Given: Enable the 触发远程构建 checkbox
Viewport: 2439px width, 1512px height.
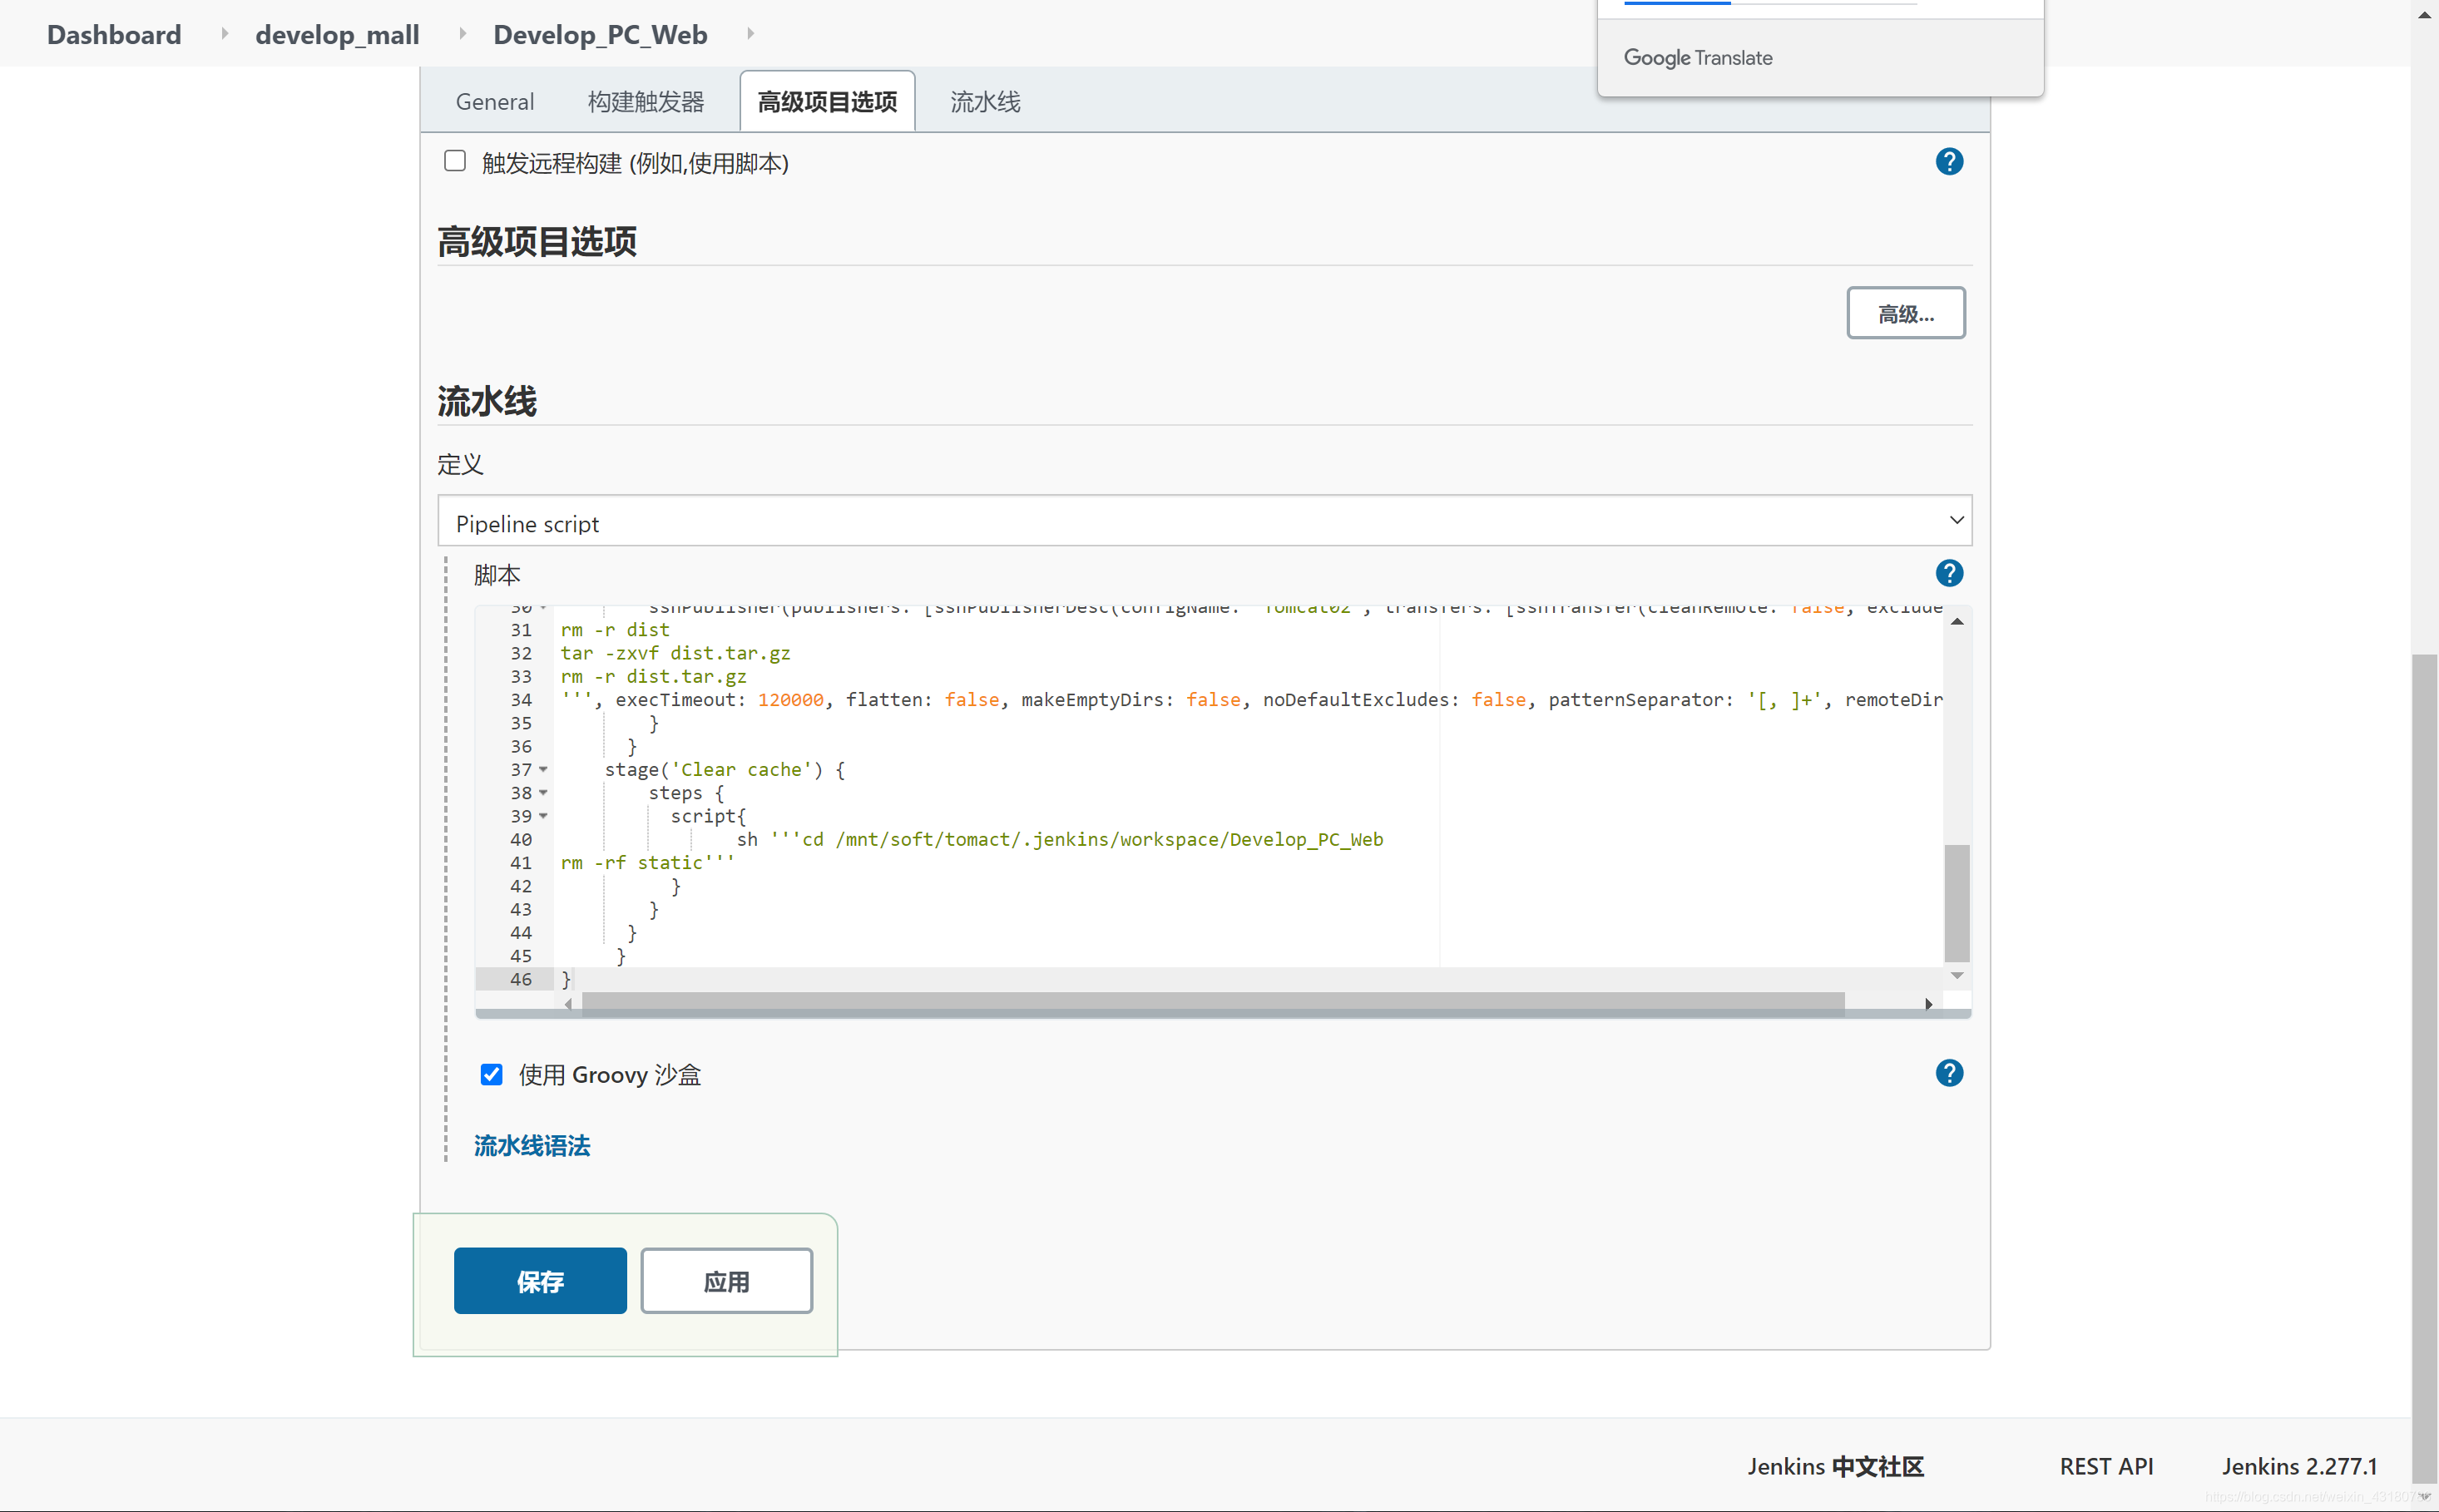Looking at the screenshot, I should click(455, 161).
